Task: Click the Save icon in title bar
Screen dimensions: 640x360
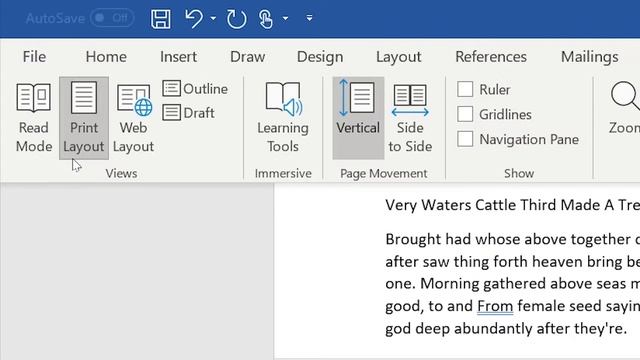Action: point(160,18)
